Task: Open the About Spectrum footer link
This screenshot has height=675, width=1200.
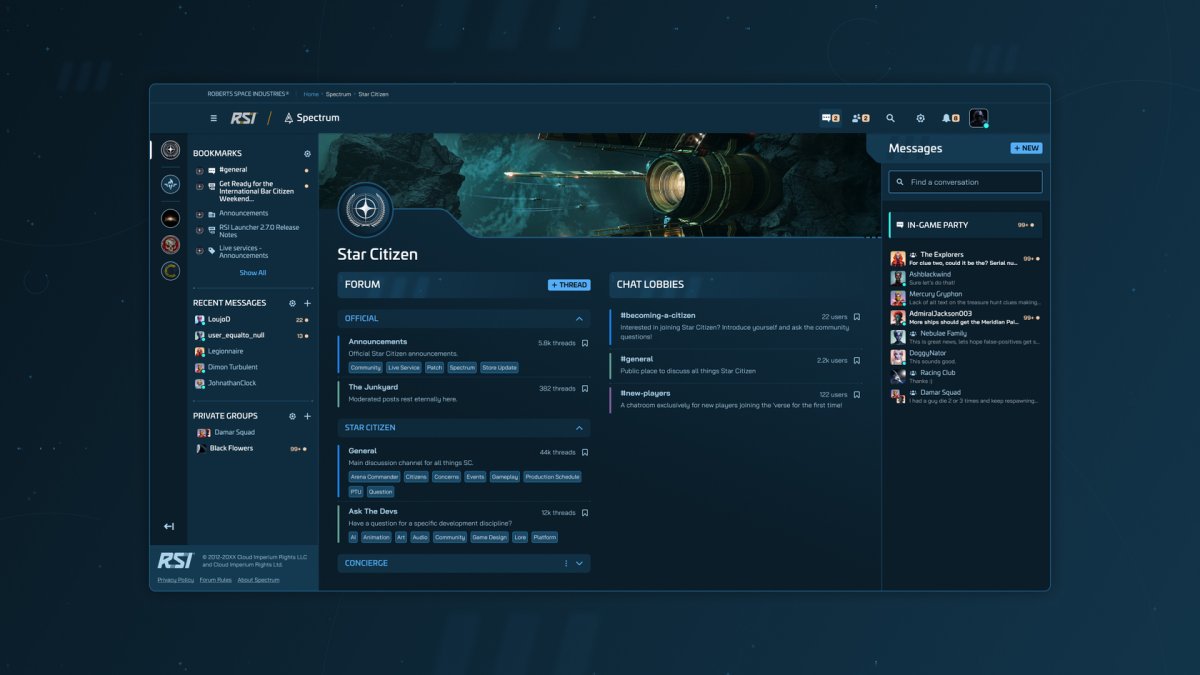Action: tap(259, 580)
